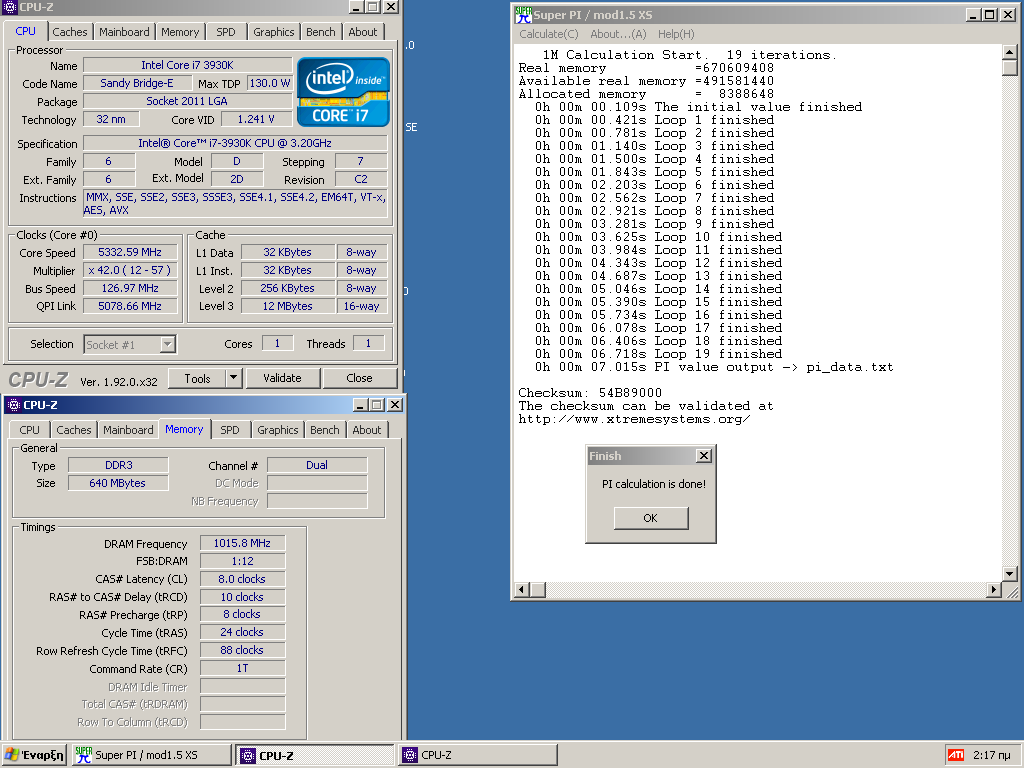Click the Close button in CPU-Z

tap(359, 378)
